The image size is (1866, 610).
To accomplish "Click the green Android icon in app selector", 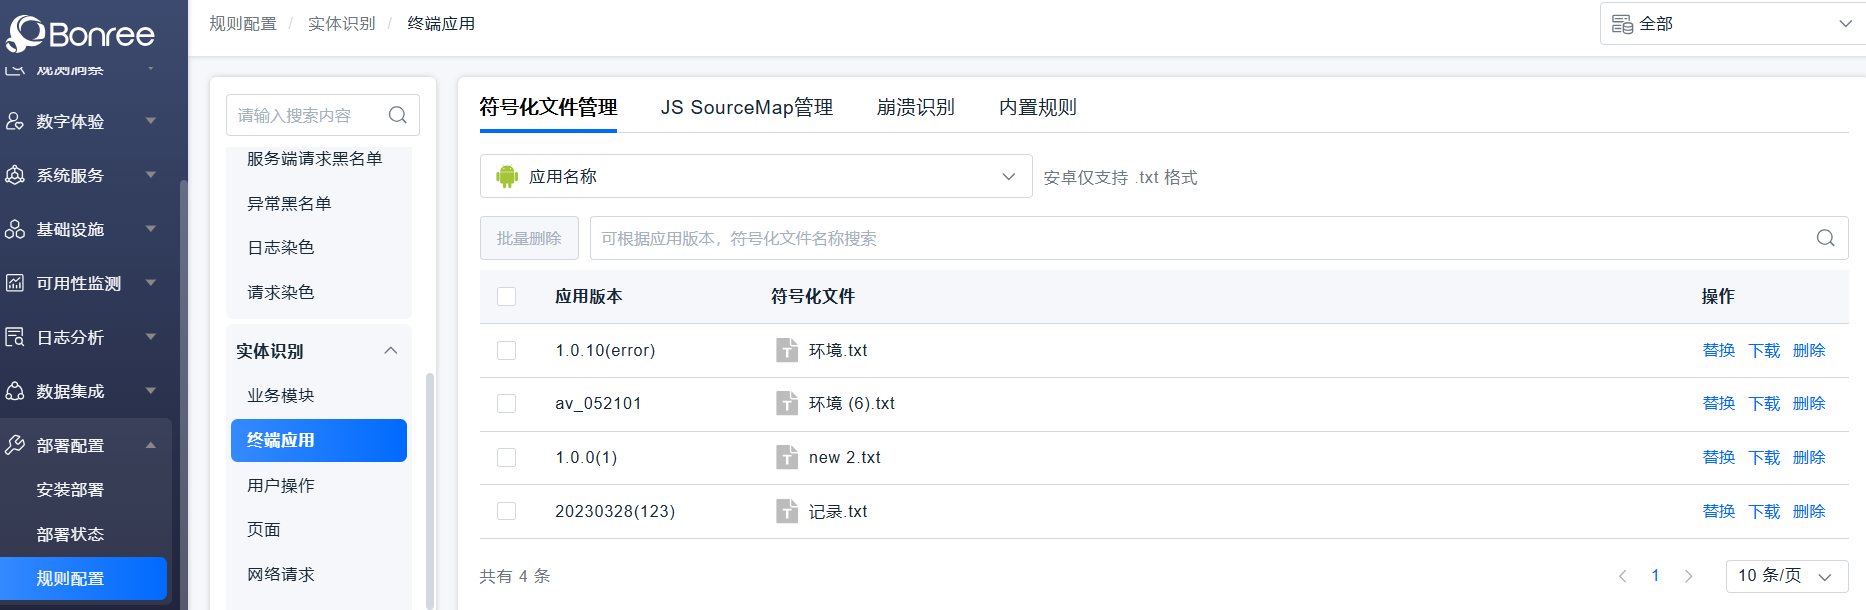I will coord(507,177).
